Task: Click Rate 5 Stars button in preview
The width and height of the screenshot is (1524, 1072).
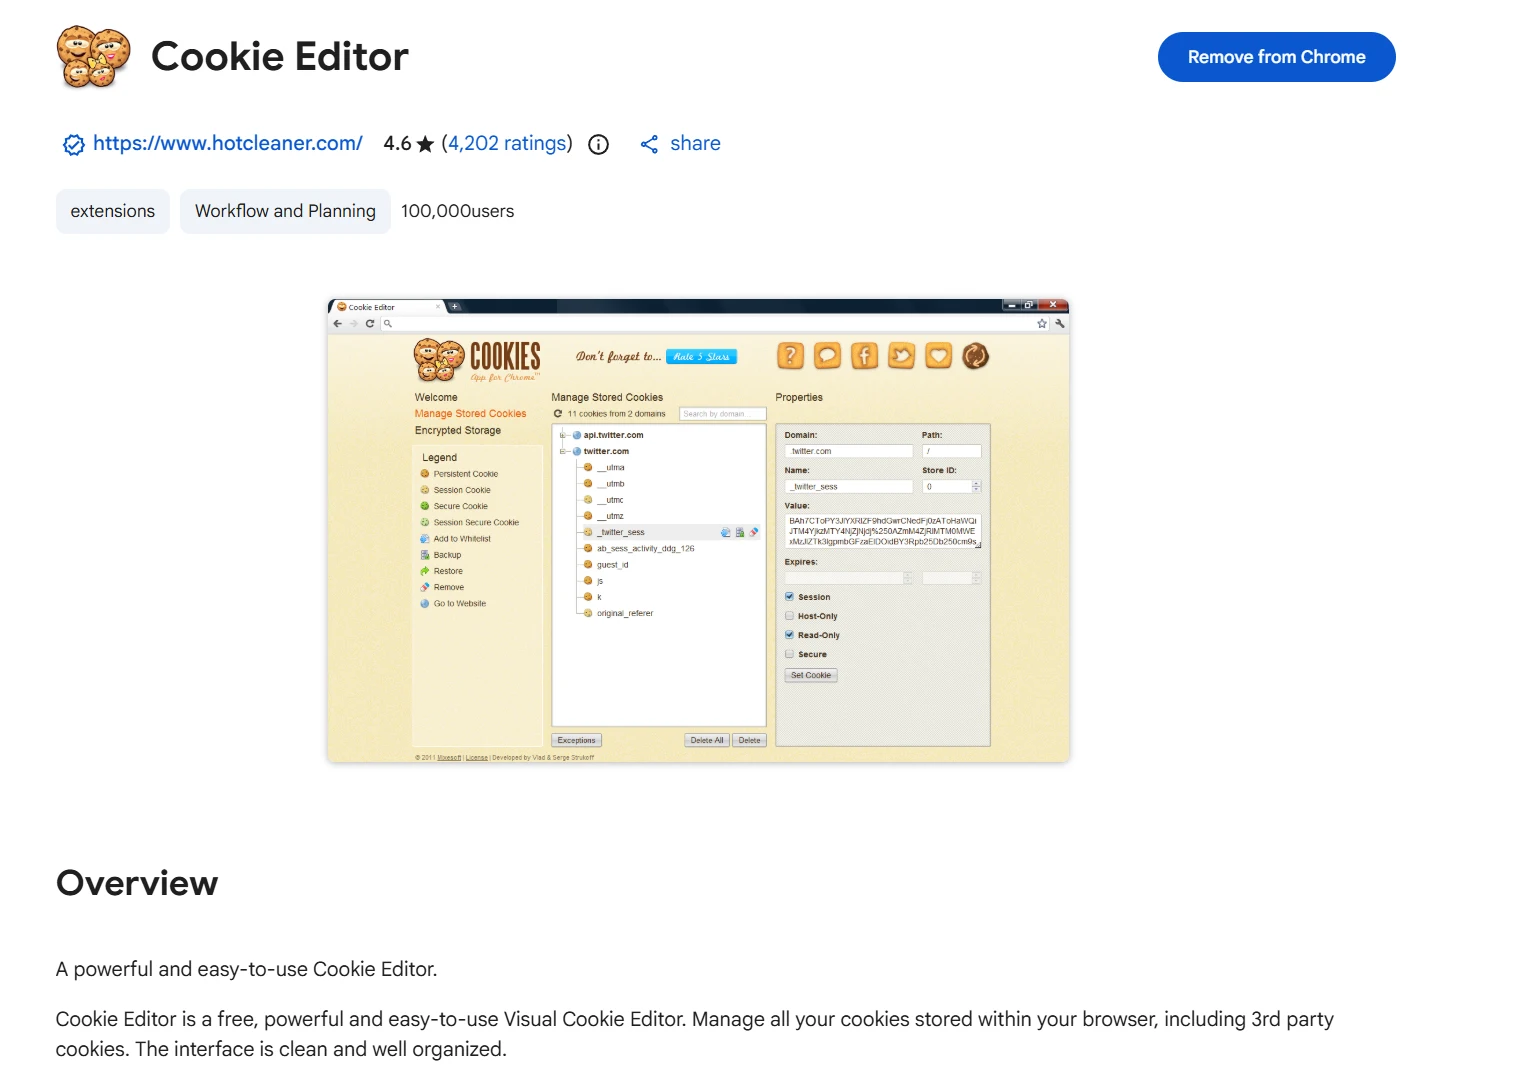Action: [x=702, y=356]
